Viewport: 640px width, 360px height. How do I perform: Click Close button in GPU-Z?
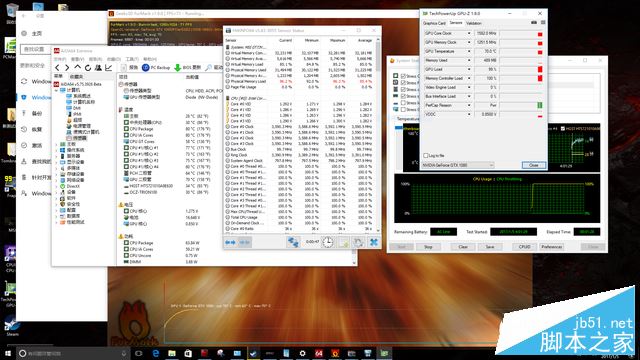pyautogui.click(x=534, y=165)
